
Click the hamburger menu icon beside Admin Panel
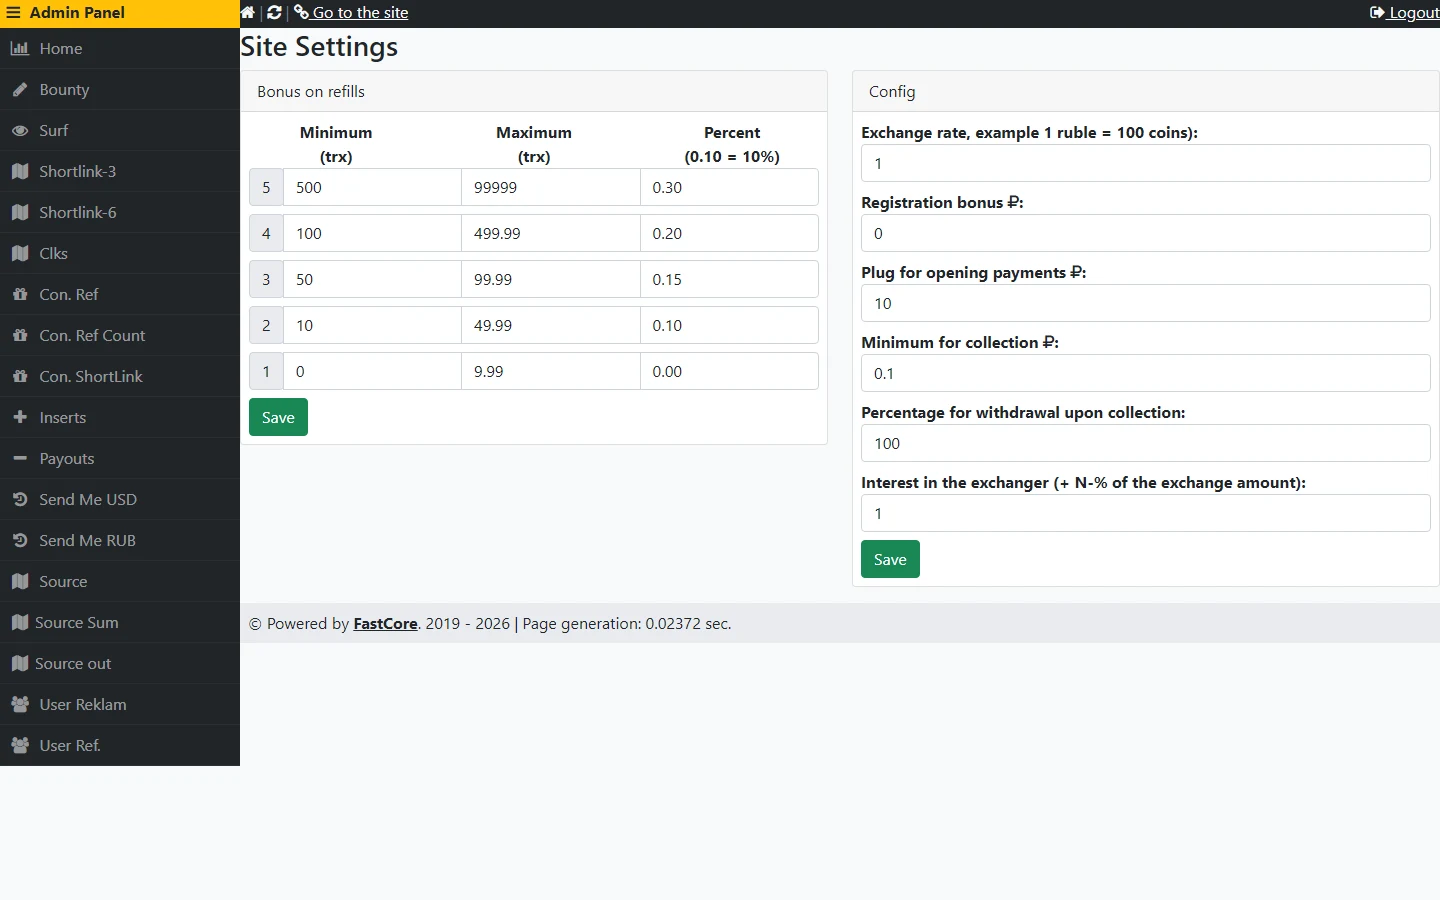tap(13, 13)
